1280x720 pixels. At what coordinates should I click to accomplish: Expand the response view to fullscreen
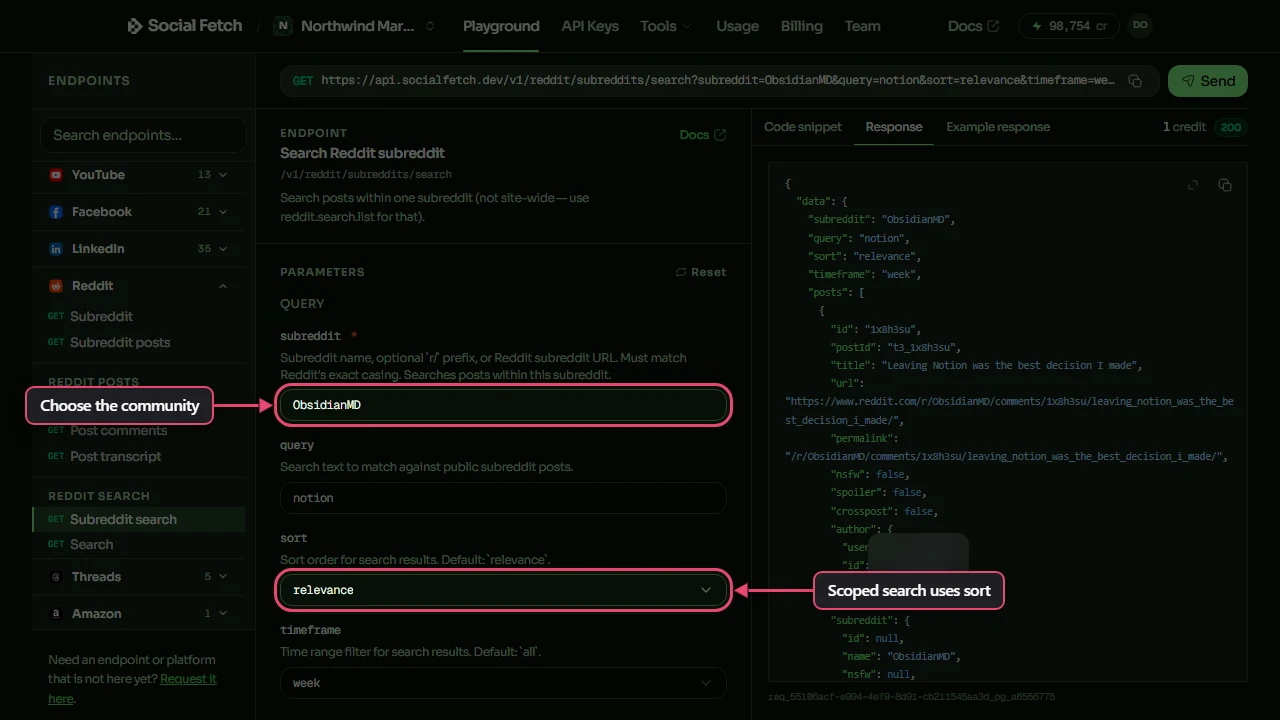coord(1193,185)
